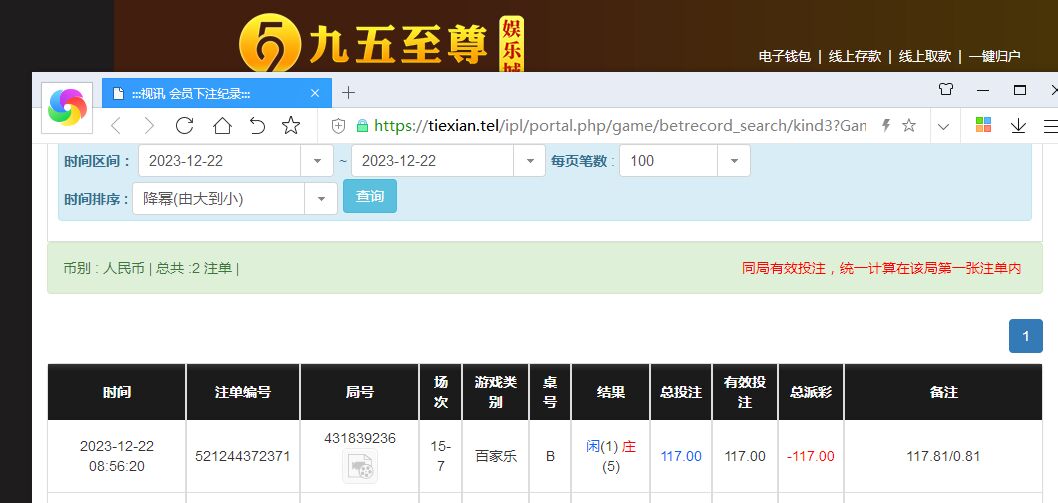This screenshot has width=1058, height=503.
Task: Click the skin shirt icon in title bar
Action: tap(946, 89)
